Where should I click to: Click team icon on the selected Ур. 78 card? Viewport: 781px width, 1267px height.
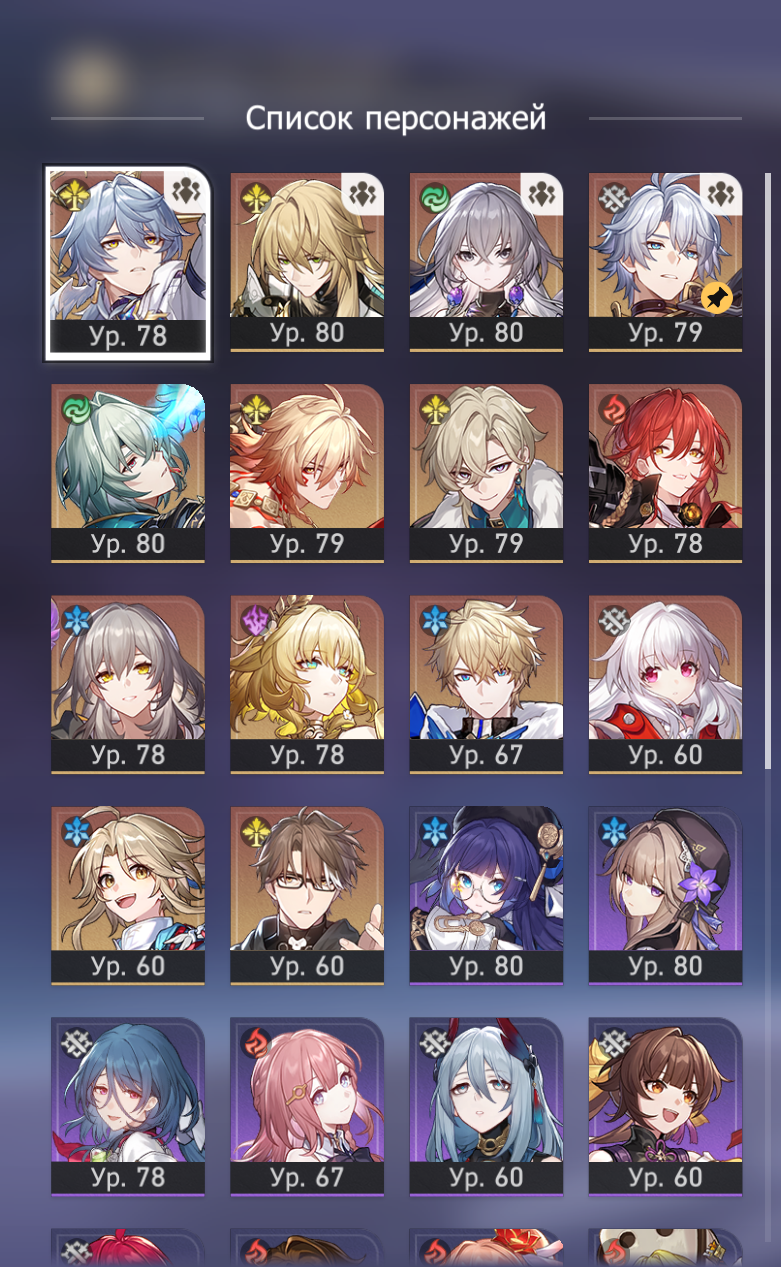pyautogui.click(x=185, y=193)
